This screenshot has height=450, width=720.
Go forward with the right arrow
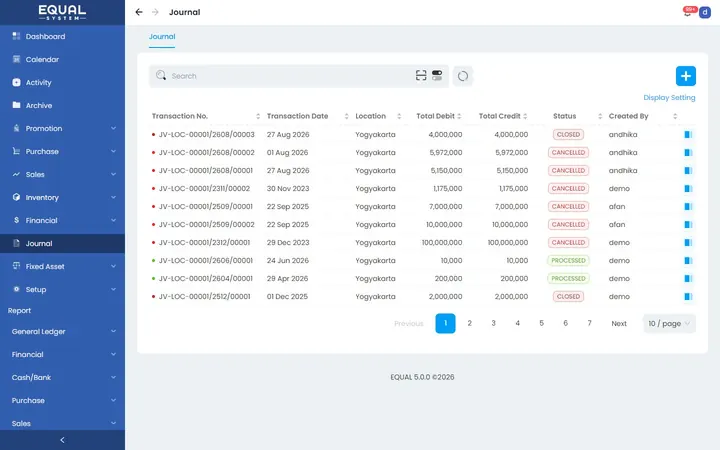155,12
